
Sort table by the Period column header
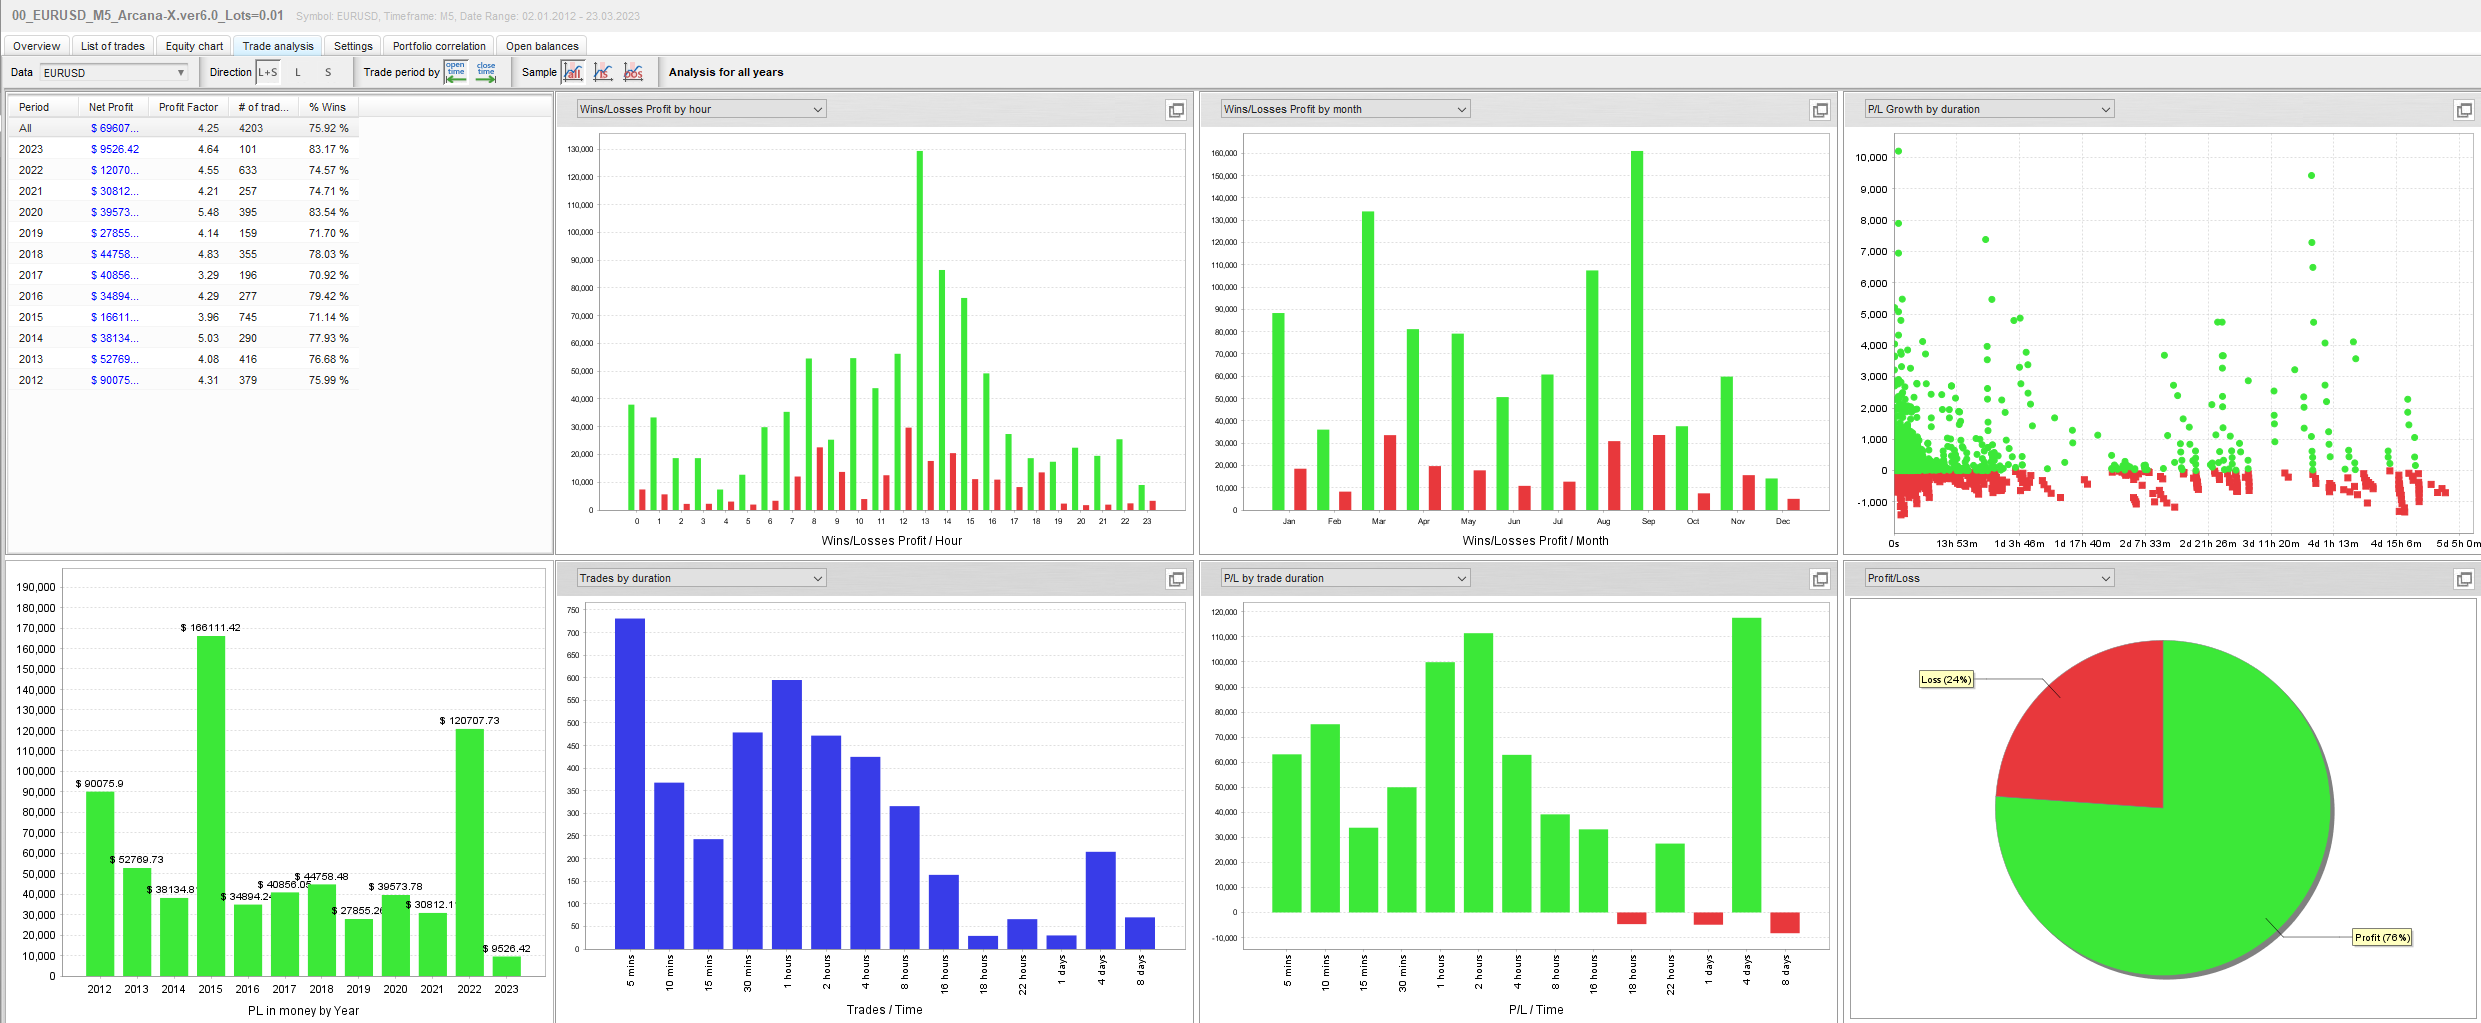pyautogui.click(x=43, y=107)
